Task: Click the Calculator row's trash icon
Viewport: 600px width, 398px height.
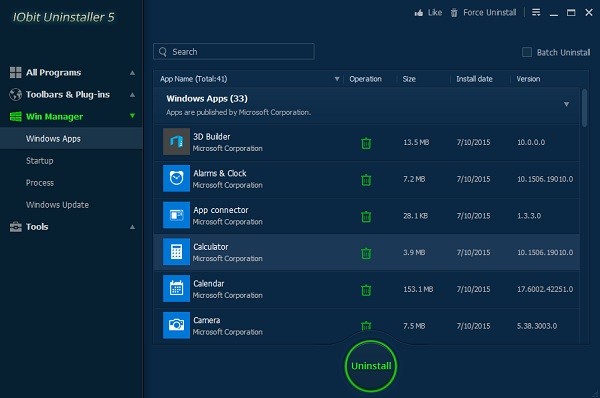Action: pyautogui.click(x=366, y=253)
